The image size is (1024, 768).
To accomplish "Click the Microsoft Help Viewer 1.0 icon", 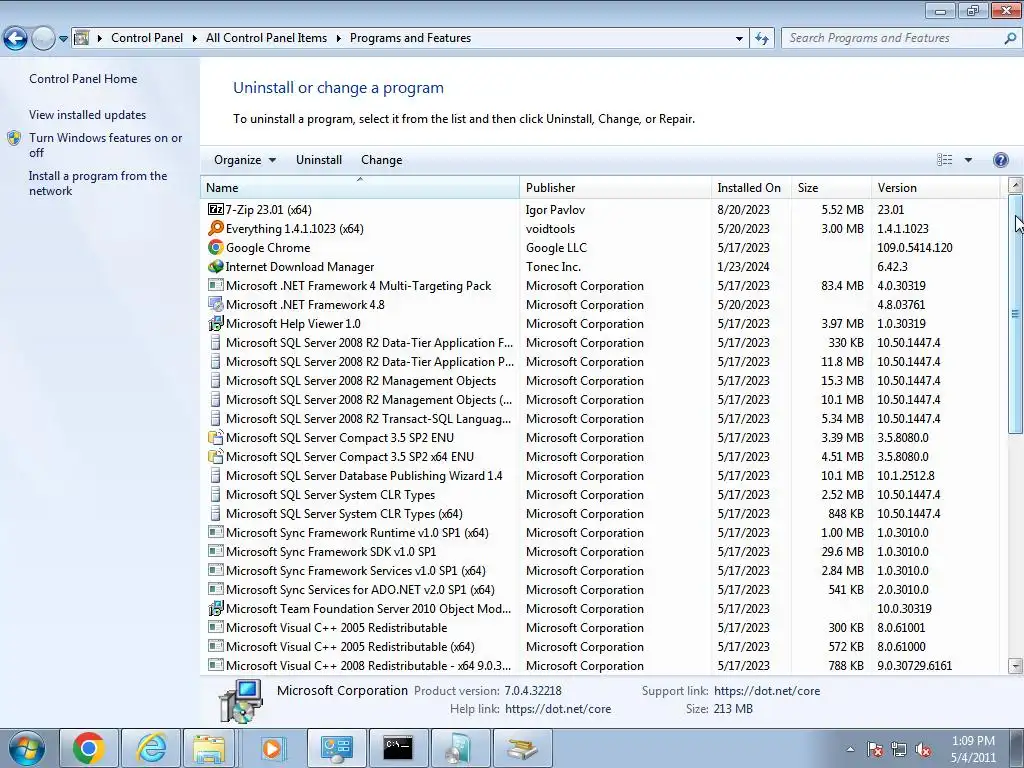I will [216, 323].
